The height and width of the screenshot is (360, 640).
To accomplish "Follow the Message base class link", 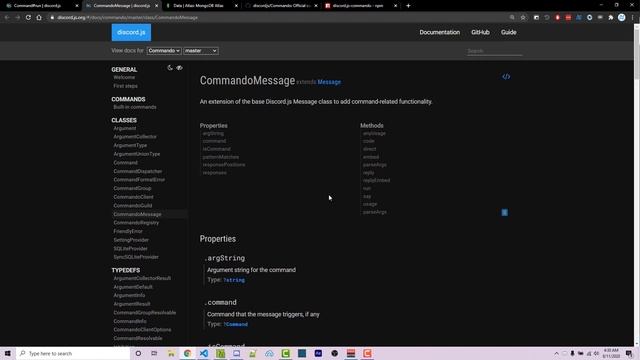I will [329, 82].
